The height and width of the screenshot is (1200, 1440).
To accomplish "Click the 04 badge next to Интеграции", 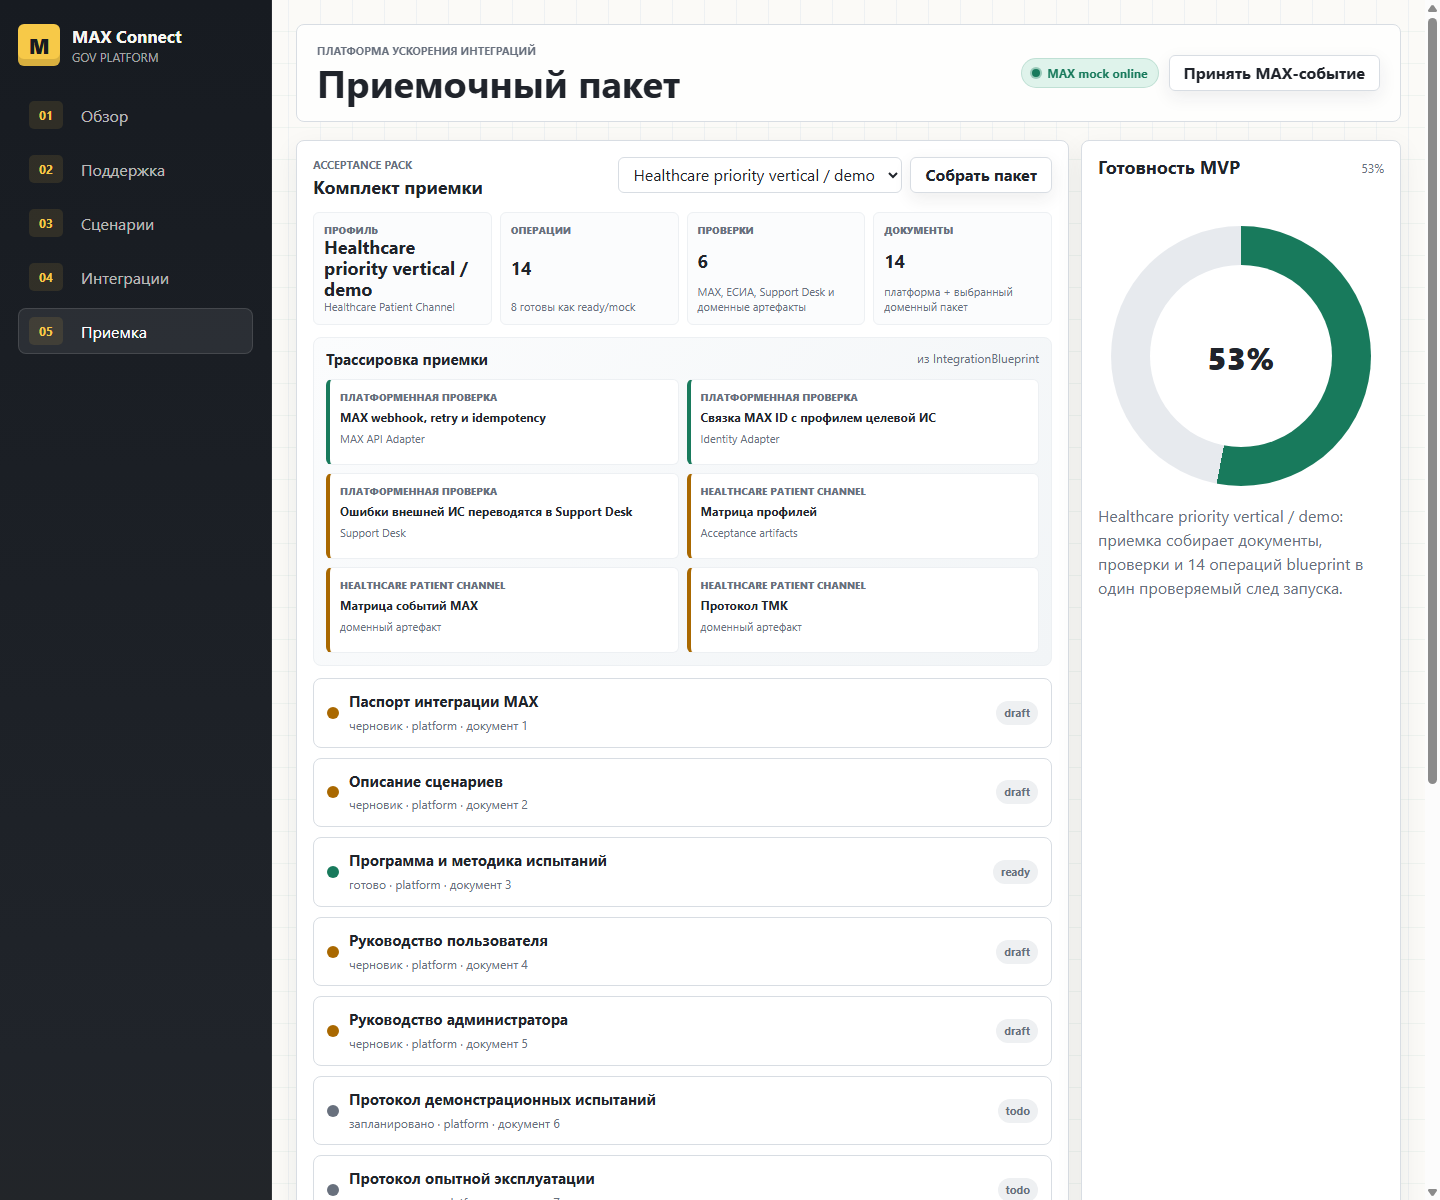I will tap(46, 277).
